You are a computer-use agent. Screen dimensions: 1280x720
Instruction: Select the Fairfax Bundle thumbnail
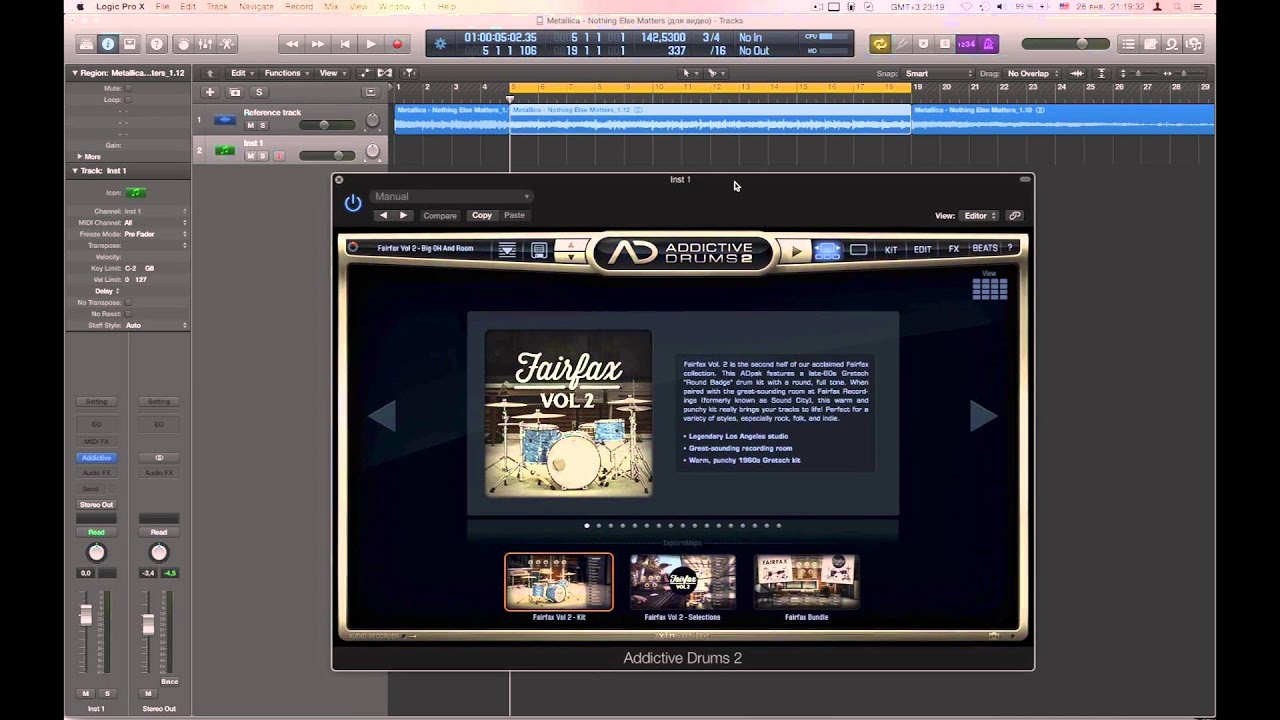[x=806, y=582]
